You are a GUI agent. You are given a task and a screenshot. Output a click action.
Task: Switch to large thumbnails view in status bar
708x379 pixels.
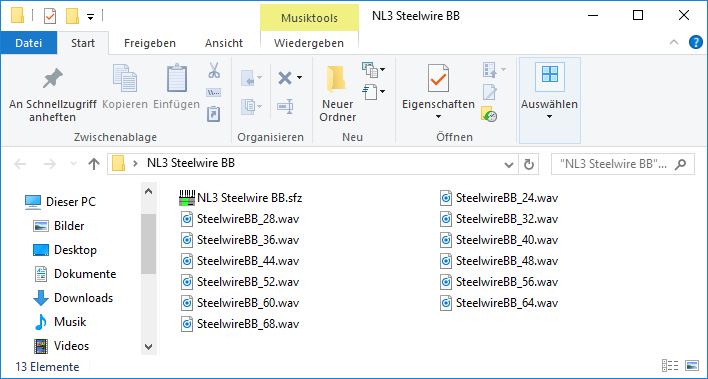coord(692,365)
